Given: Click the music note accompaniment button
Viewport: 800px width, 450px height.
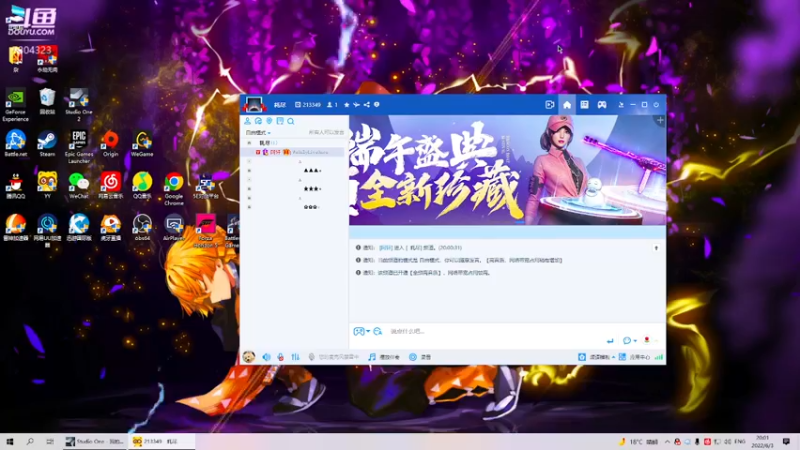Looking at the screenshot, I should [384, 357].
